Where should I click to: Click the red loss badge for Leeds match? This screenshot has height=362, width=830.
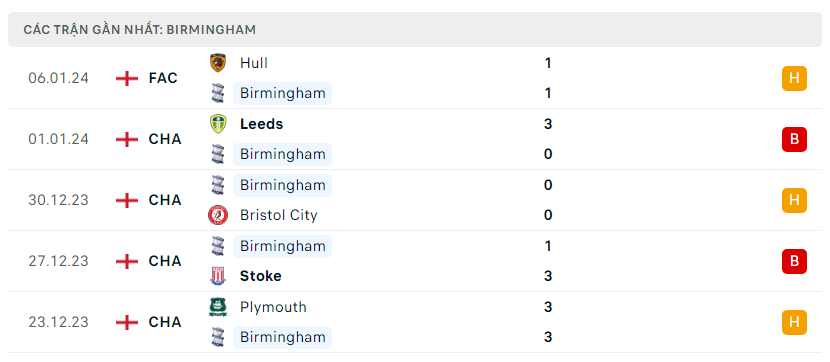(x=794, y=139)
